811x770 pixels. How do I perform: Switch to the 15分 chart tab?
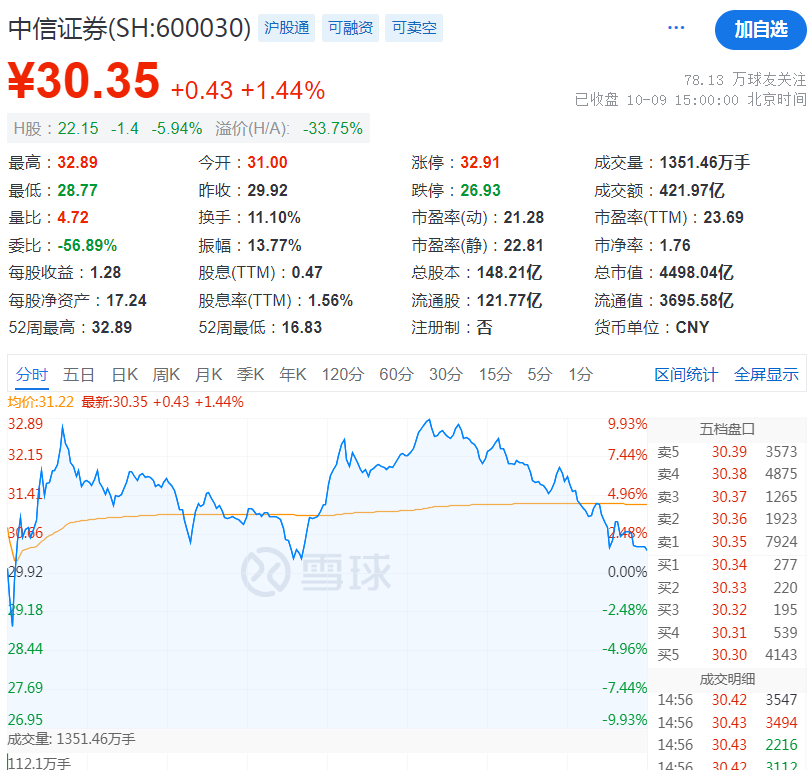(x=495, y=374)
